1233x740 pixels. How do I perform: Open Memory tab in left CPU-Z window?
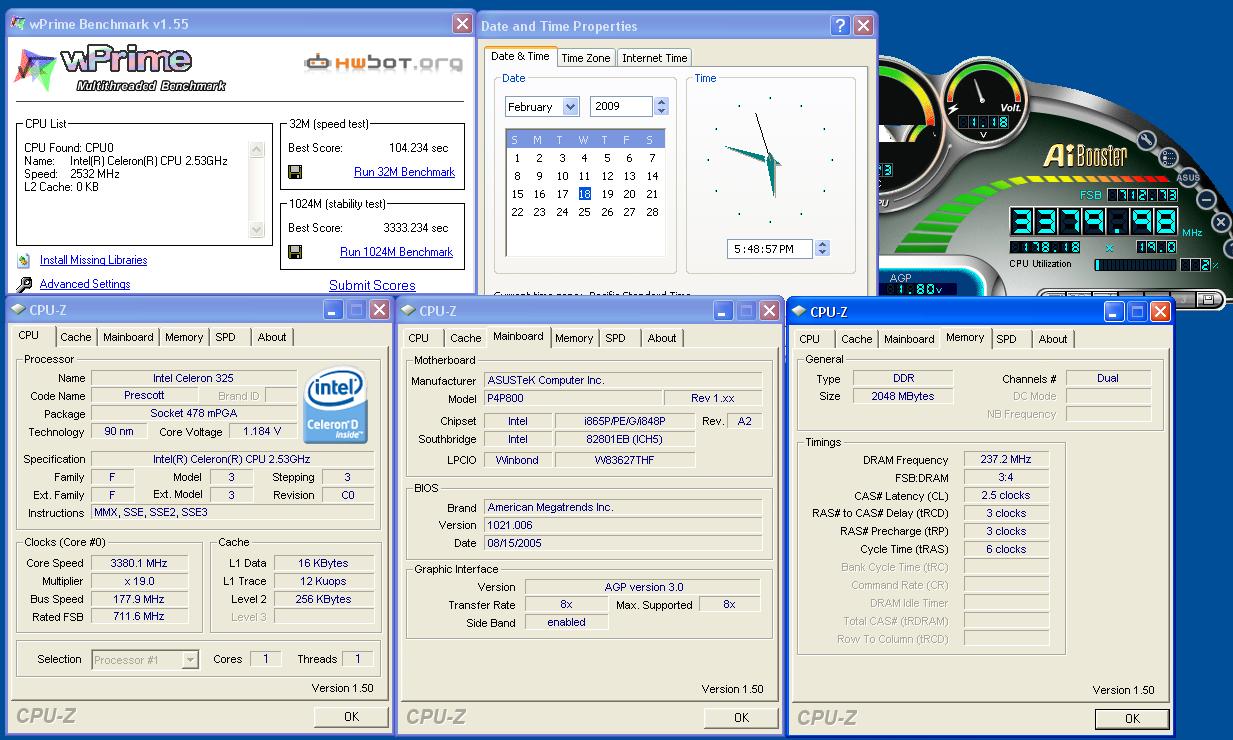[184, 337]
